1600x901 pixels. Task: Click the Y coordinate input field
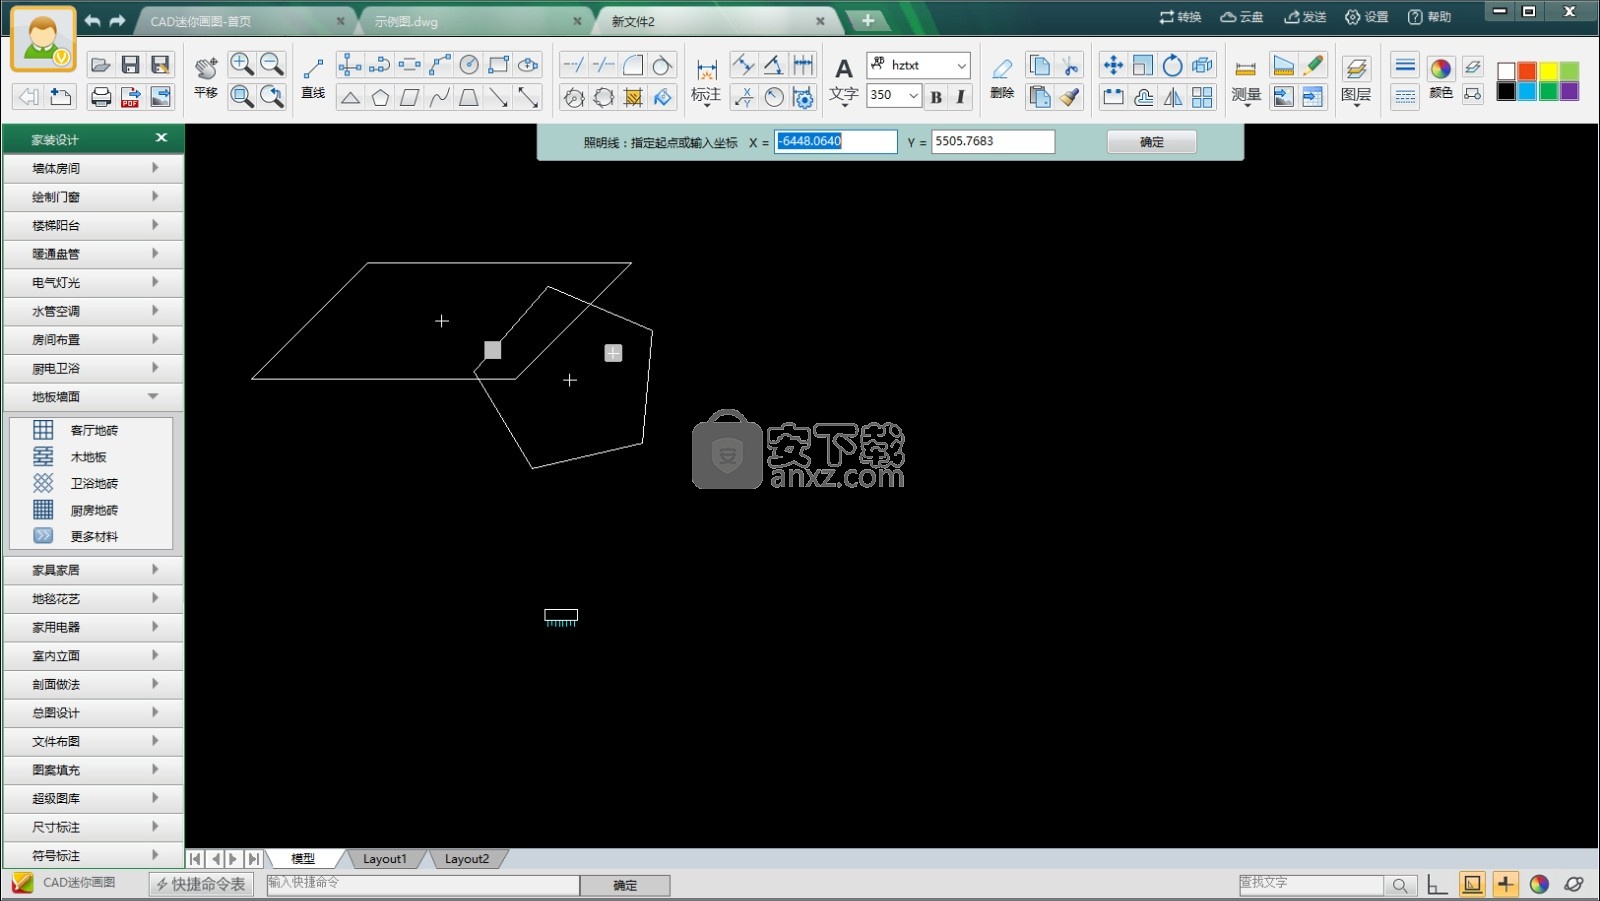(993, 141)
